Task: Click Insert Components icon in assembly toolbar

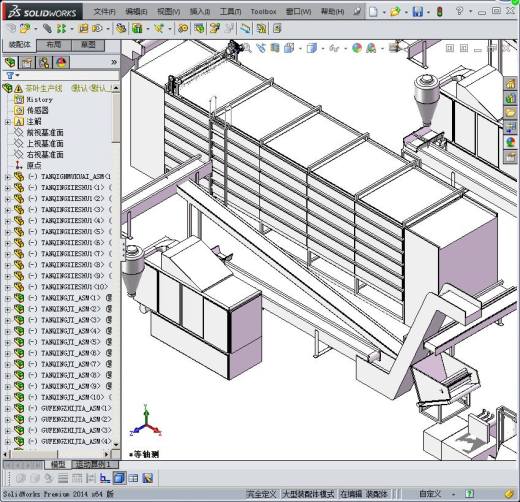Action: coord(25,29)
